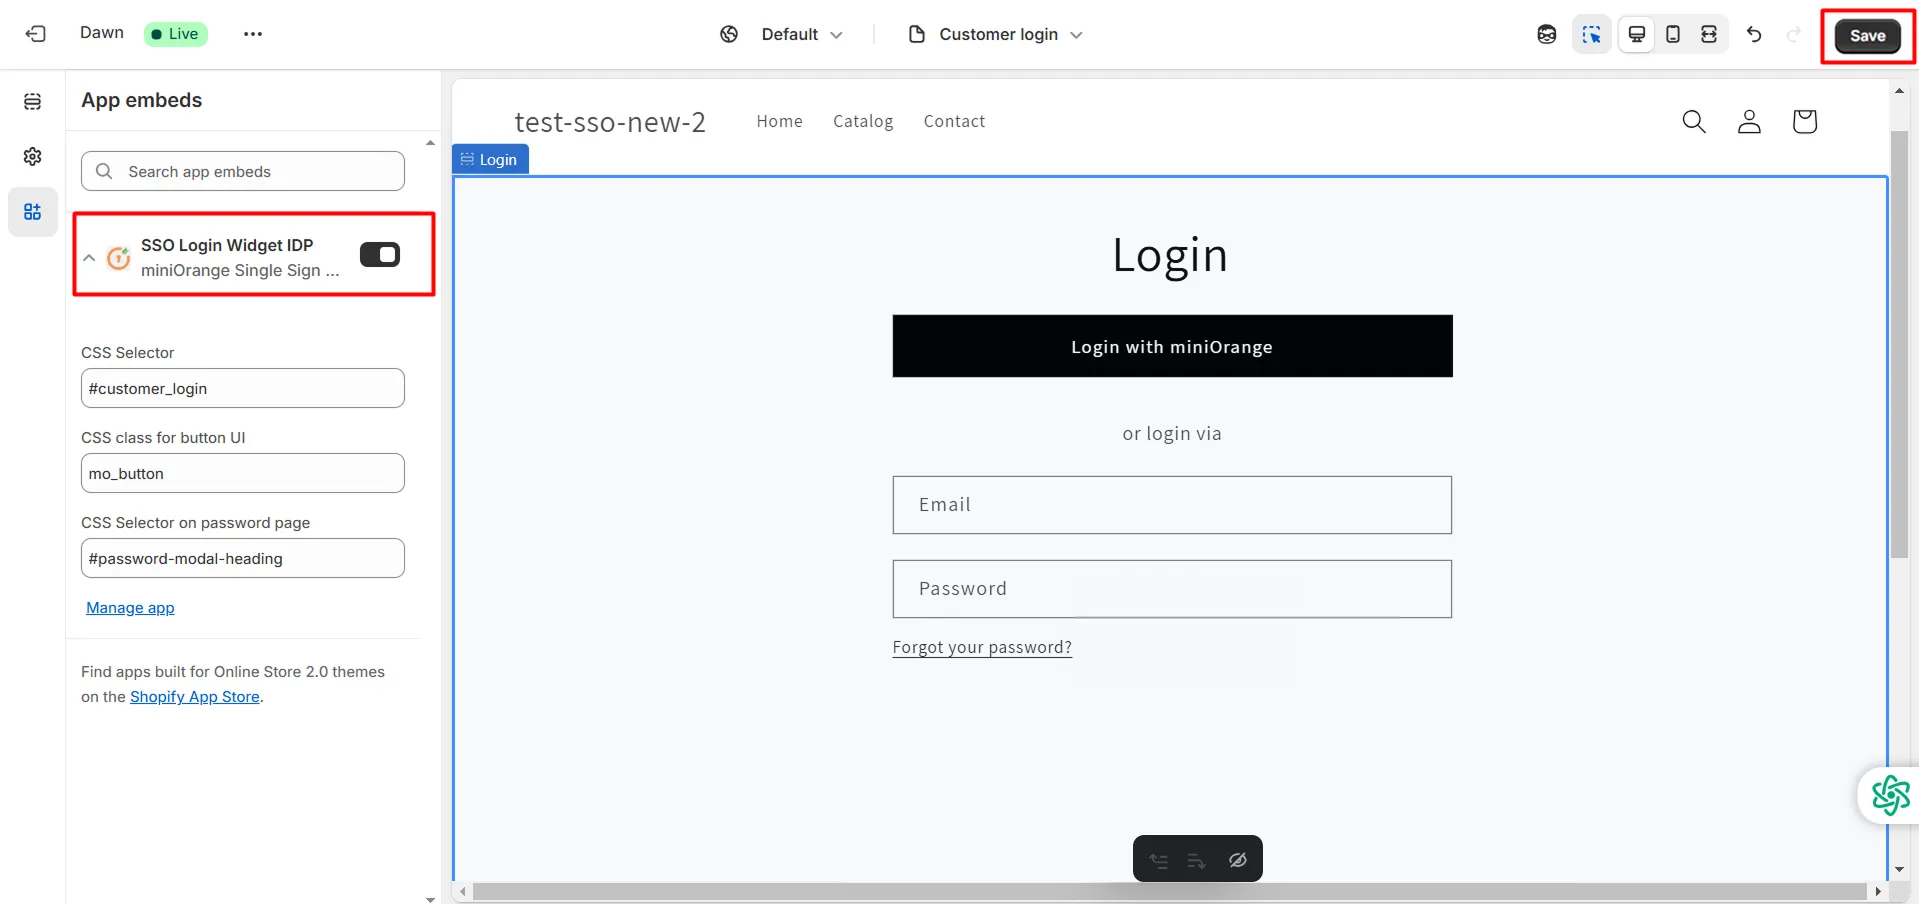Click the account person icon in preview
Image resolution: width=1919 pixels, height=904 pixels.
pos(1749,122)
